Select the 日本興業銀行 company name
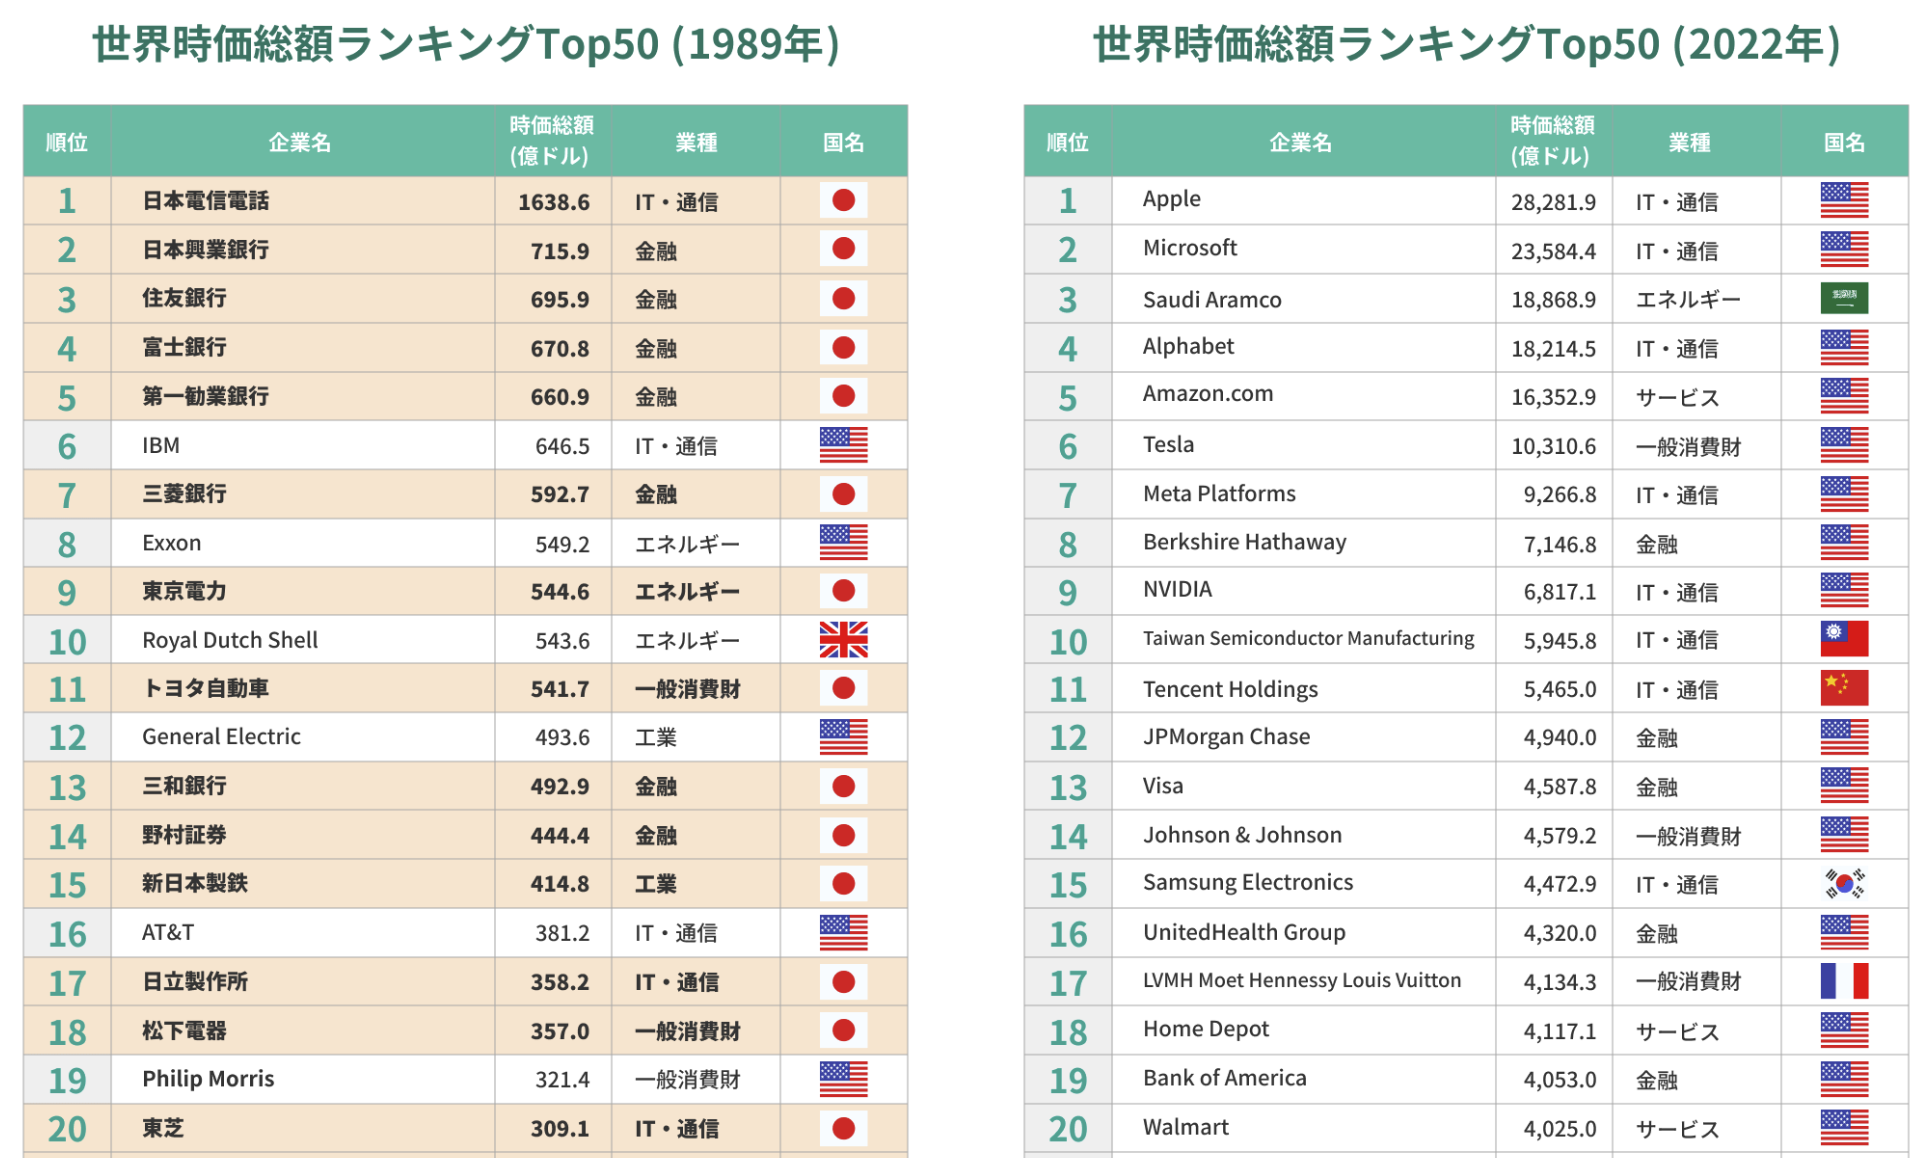 tap(205, 250)
